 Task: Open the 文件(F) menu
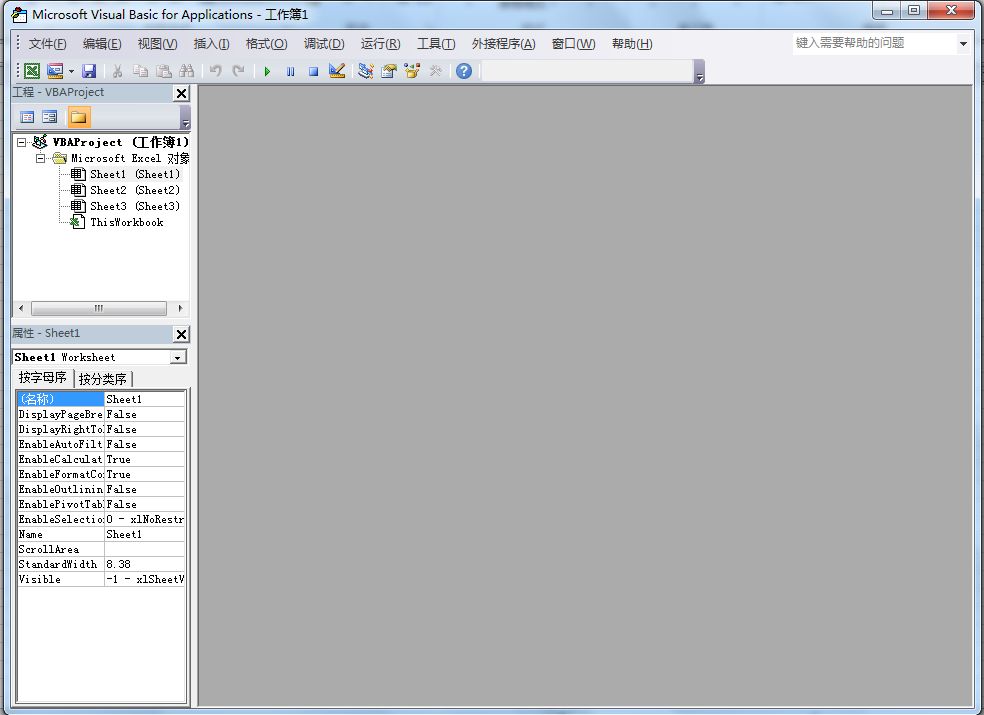47,44
